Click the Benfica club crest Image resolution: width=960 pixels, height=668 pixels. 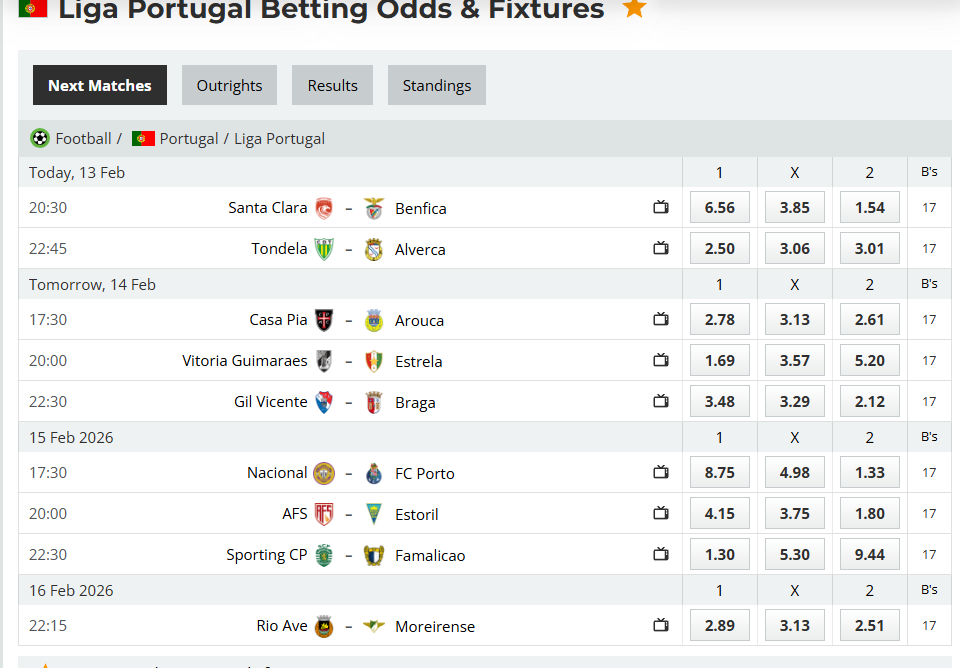click(x=373, y=208)
